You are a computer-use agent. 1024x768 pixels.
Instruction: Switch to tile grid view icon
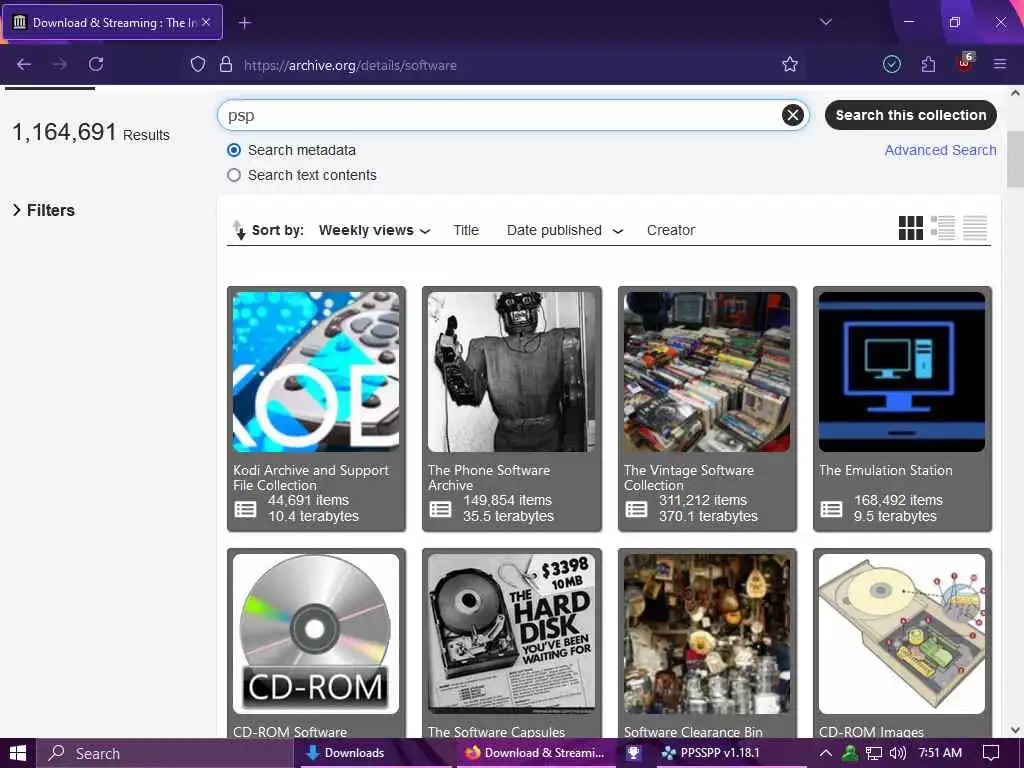pyautogui.click(x=910, y=228)
